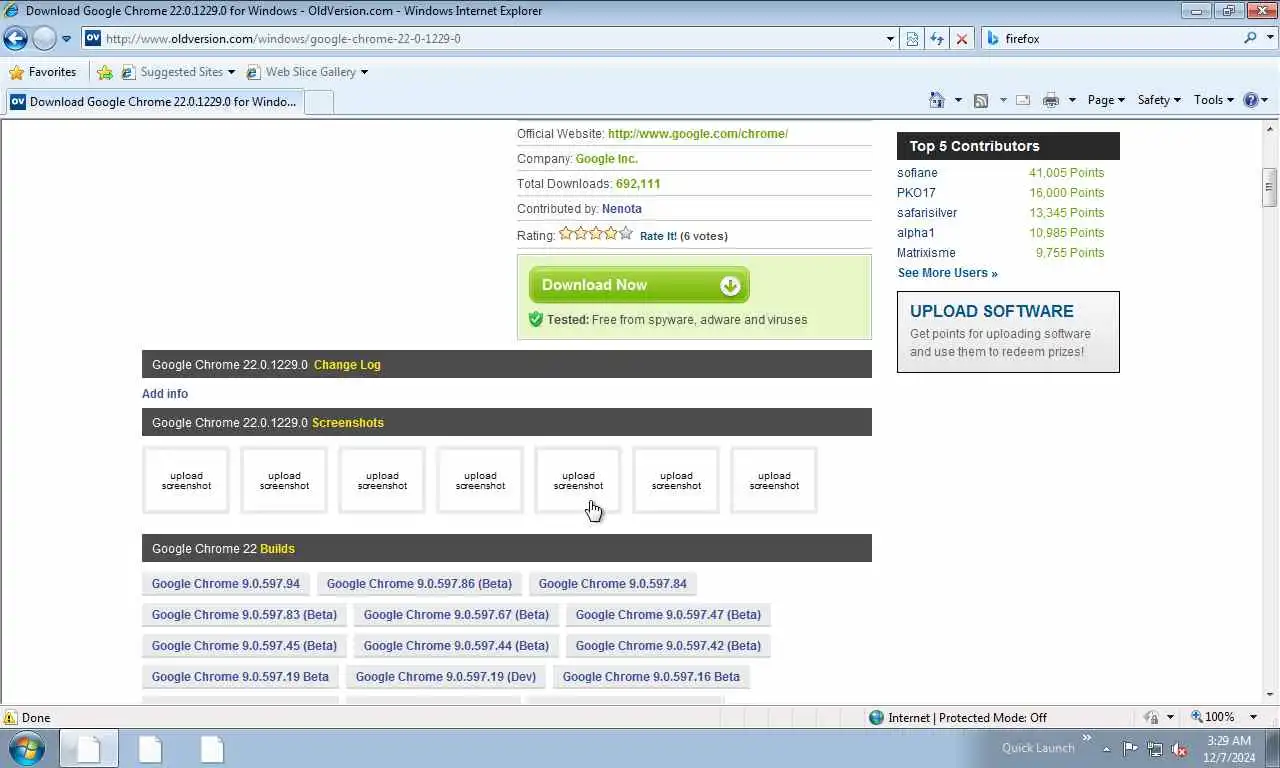
Task: Open the Favorites star button
Action: [x=43, y=72]
